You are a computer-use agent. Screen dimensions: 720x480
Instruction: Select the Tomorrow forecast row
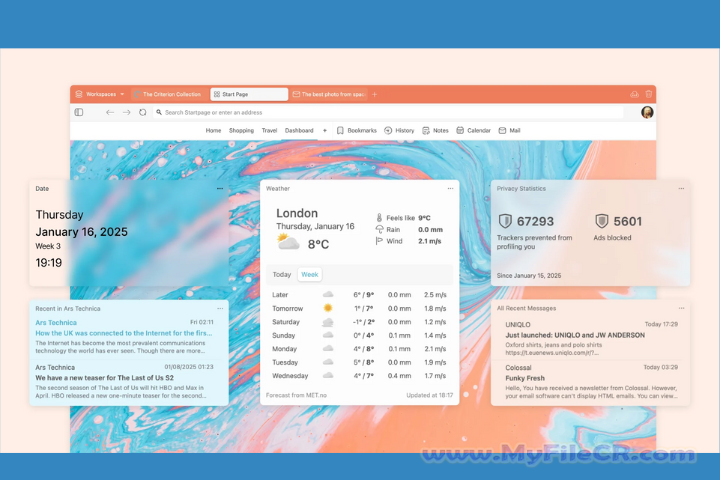pyautogui.click(x=359, y=308)
